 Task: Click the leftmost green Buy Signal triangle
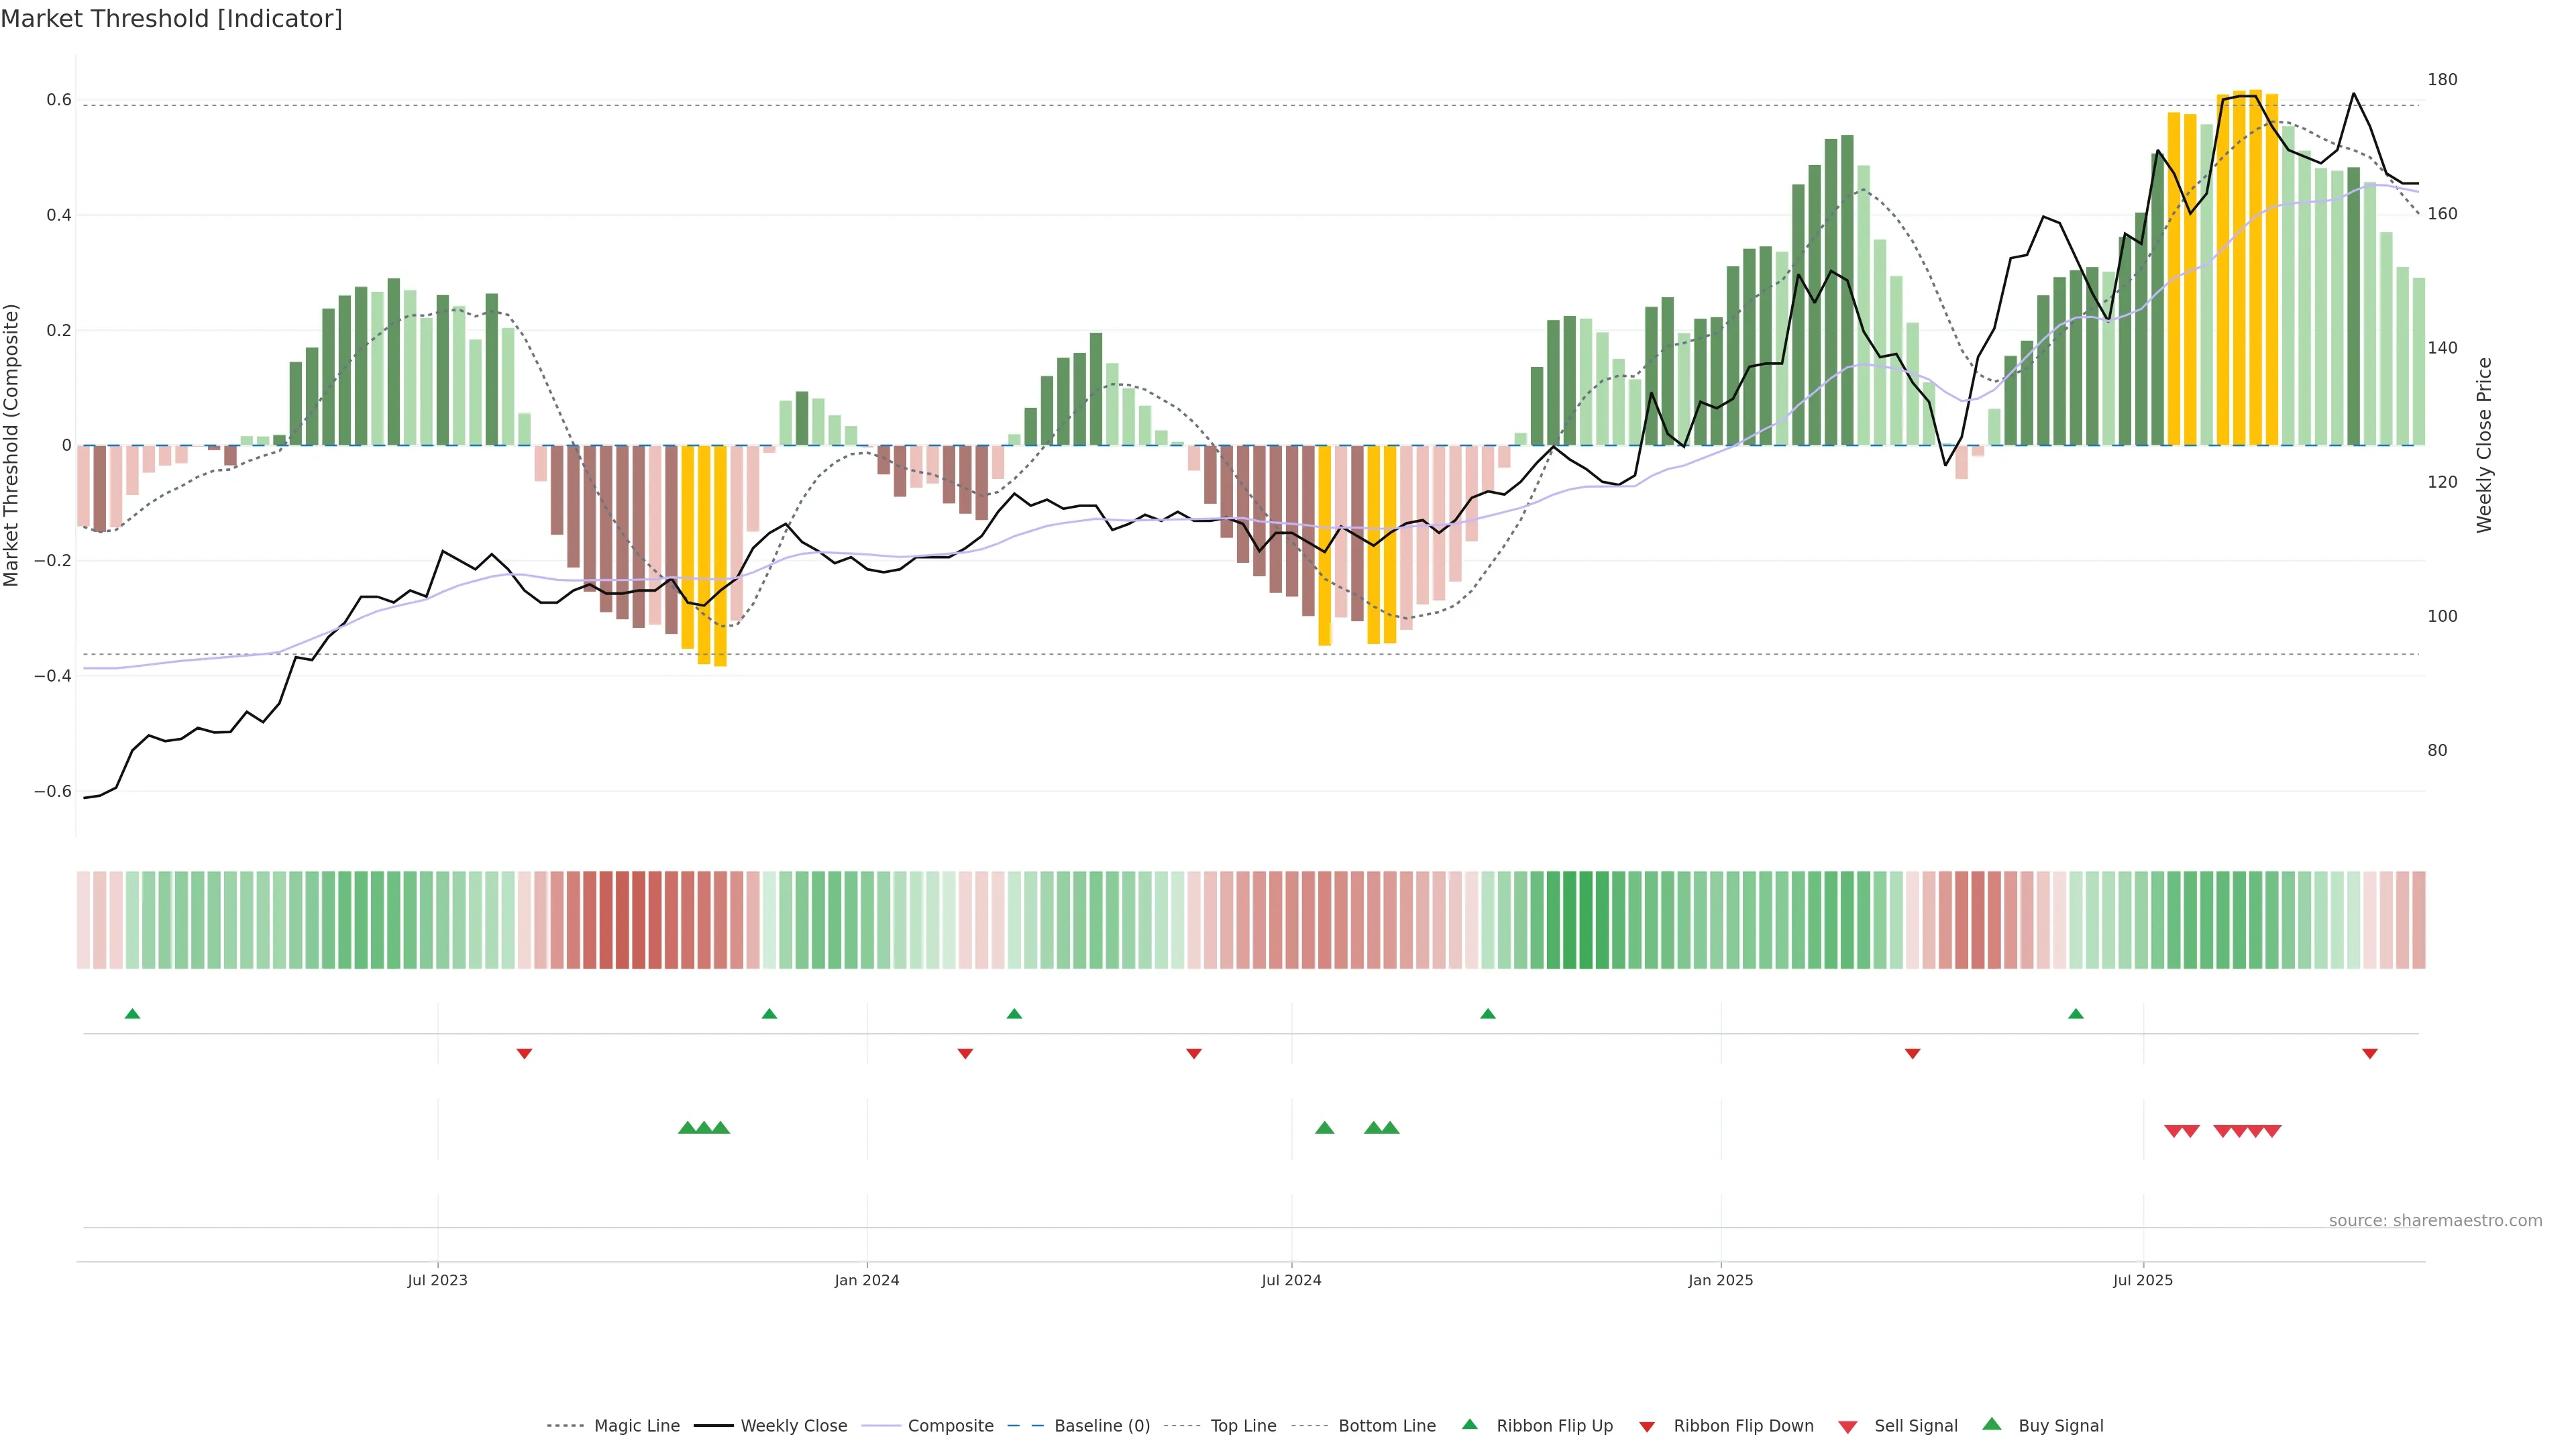coord(687,1128)
